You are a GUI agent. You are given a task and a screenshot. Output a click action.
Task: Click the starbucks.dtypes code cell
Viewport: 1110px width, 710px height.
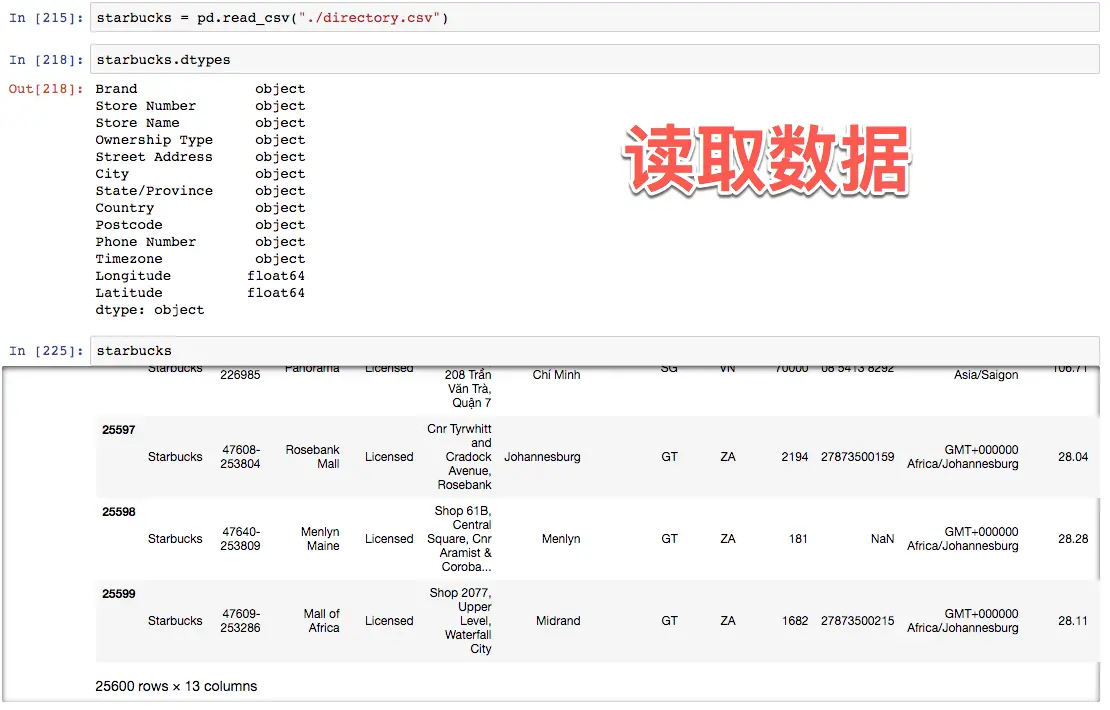pos(595,59)
